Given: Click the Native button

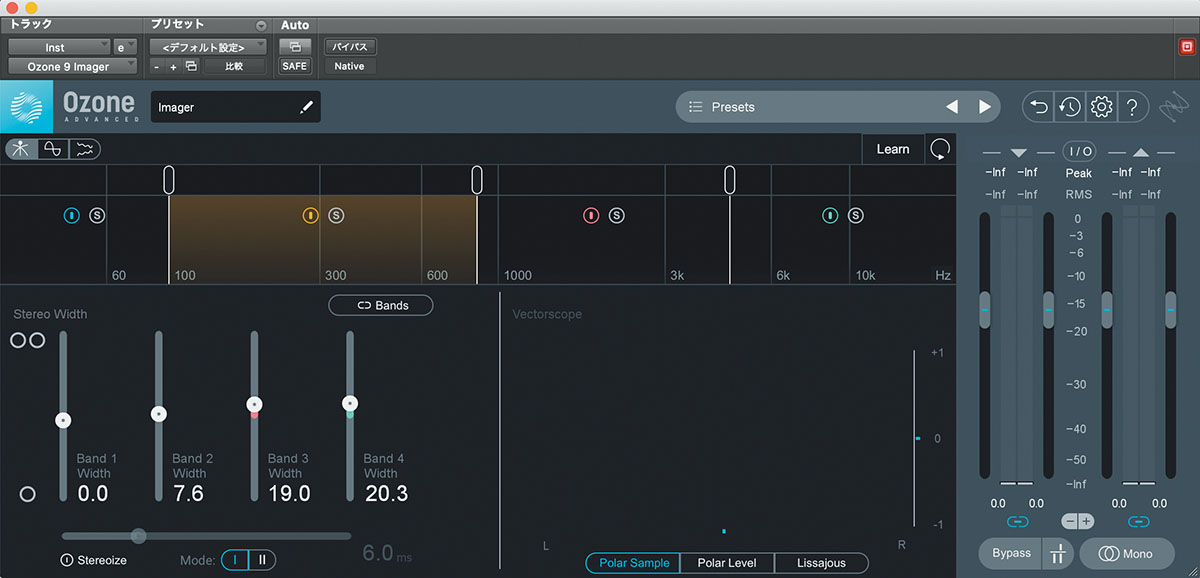Looking at the screenshot, I should coord(350,66).
